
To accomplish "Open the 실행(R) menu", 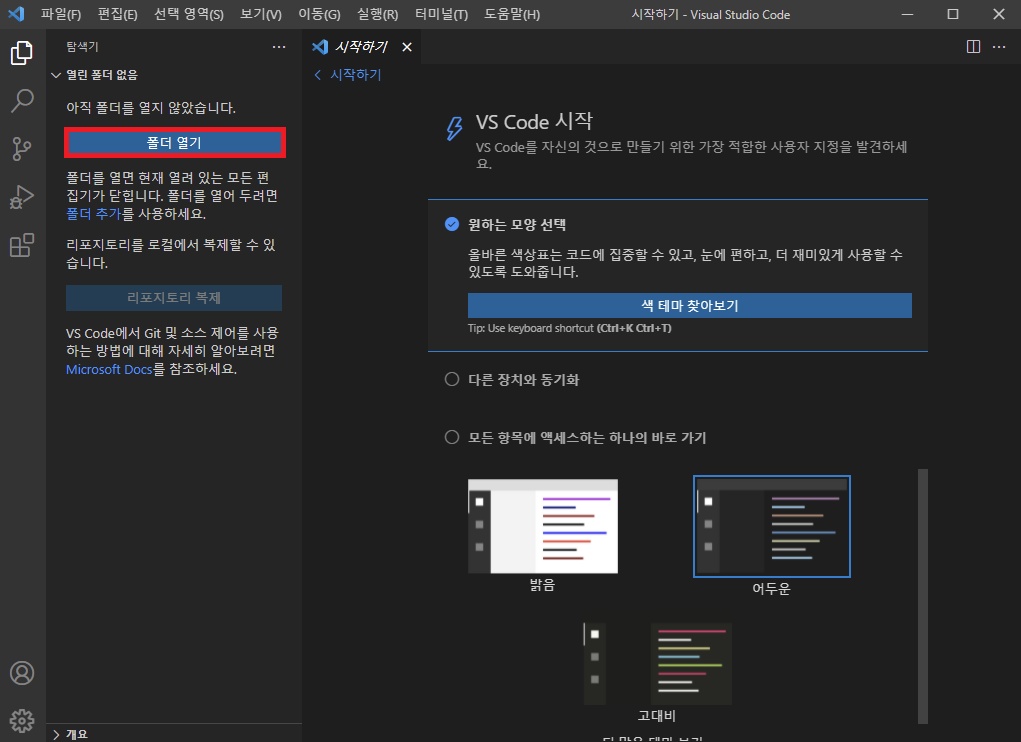I will (378, 14).
